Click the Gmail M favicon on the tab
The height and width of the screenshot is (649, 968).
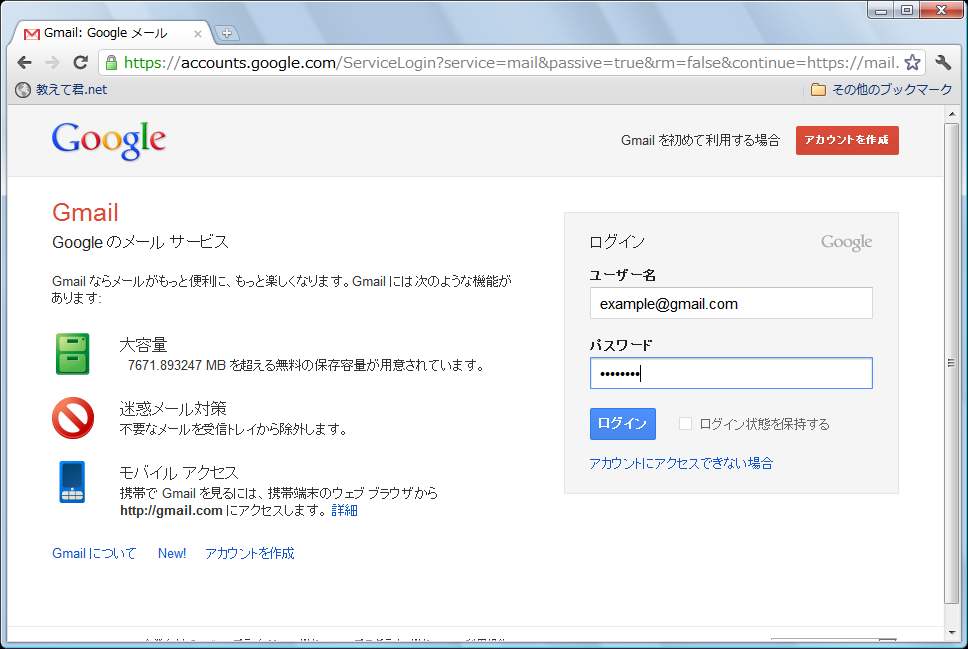pyautogui.click(x=31, y=34)
